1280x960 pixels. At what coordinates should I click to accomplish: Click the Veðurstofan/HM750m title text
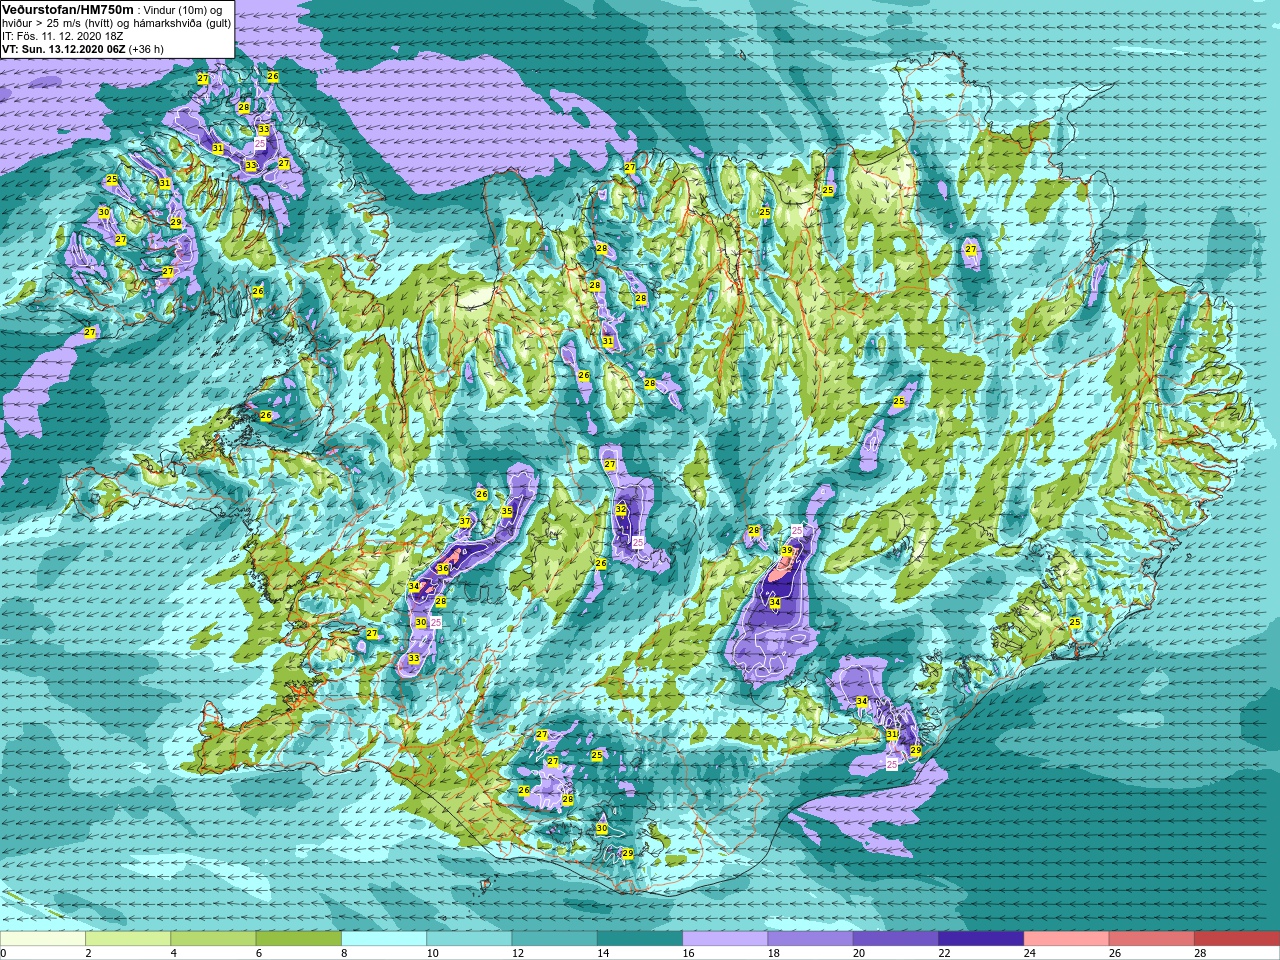click(67, 9)
